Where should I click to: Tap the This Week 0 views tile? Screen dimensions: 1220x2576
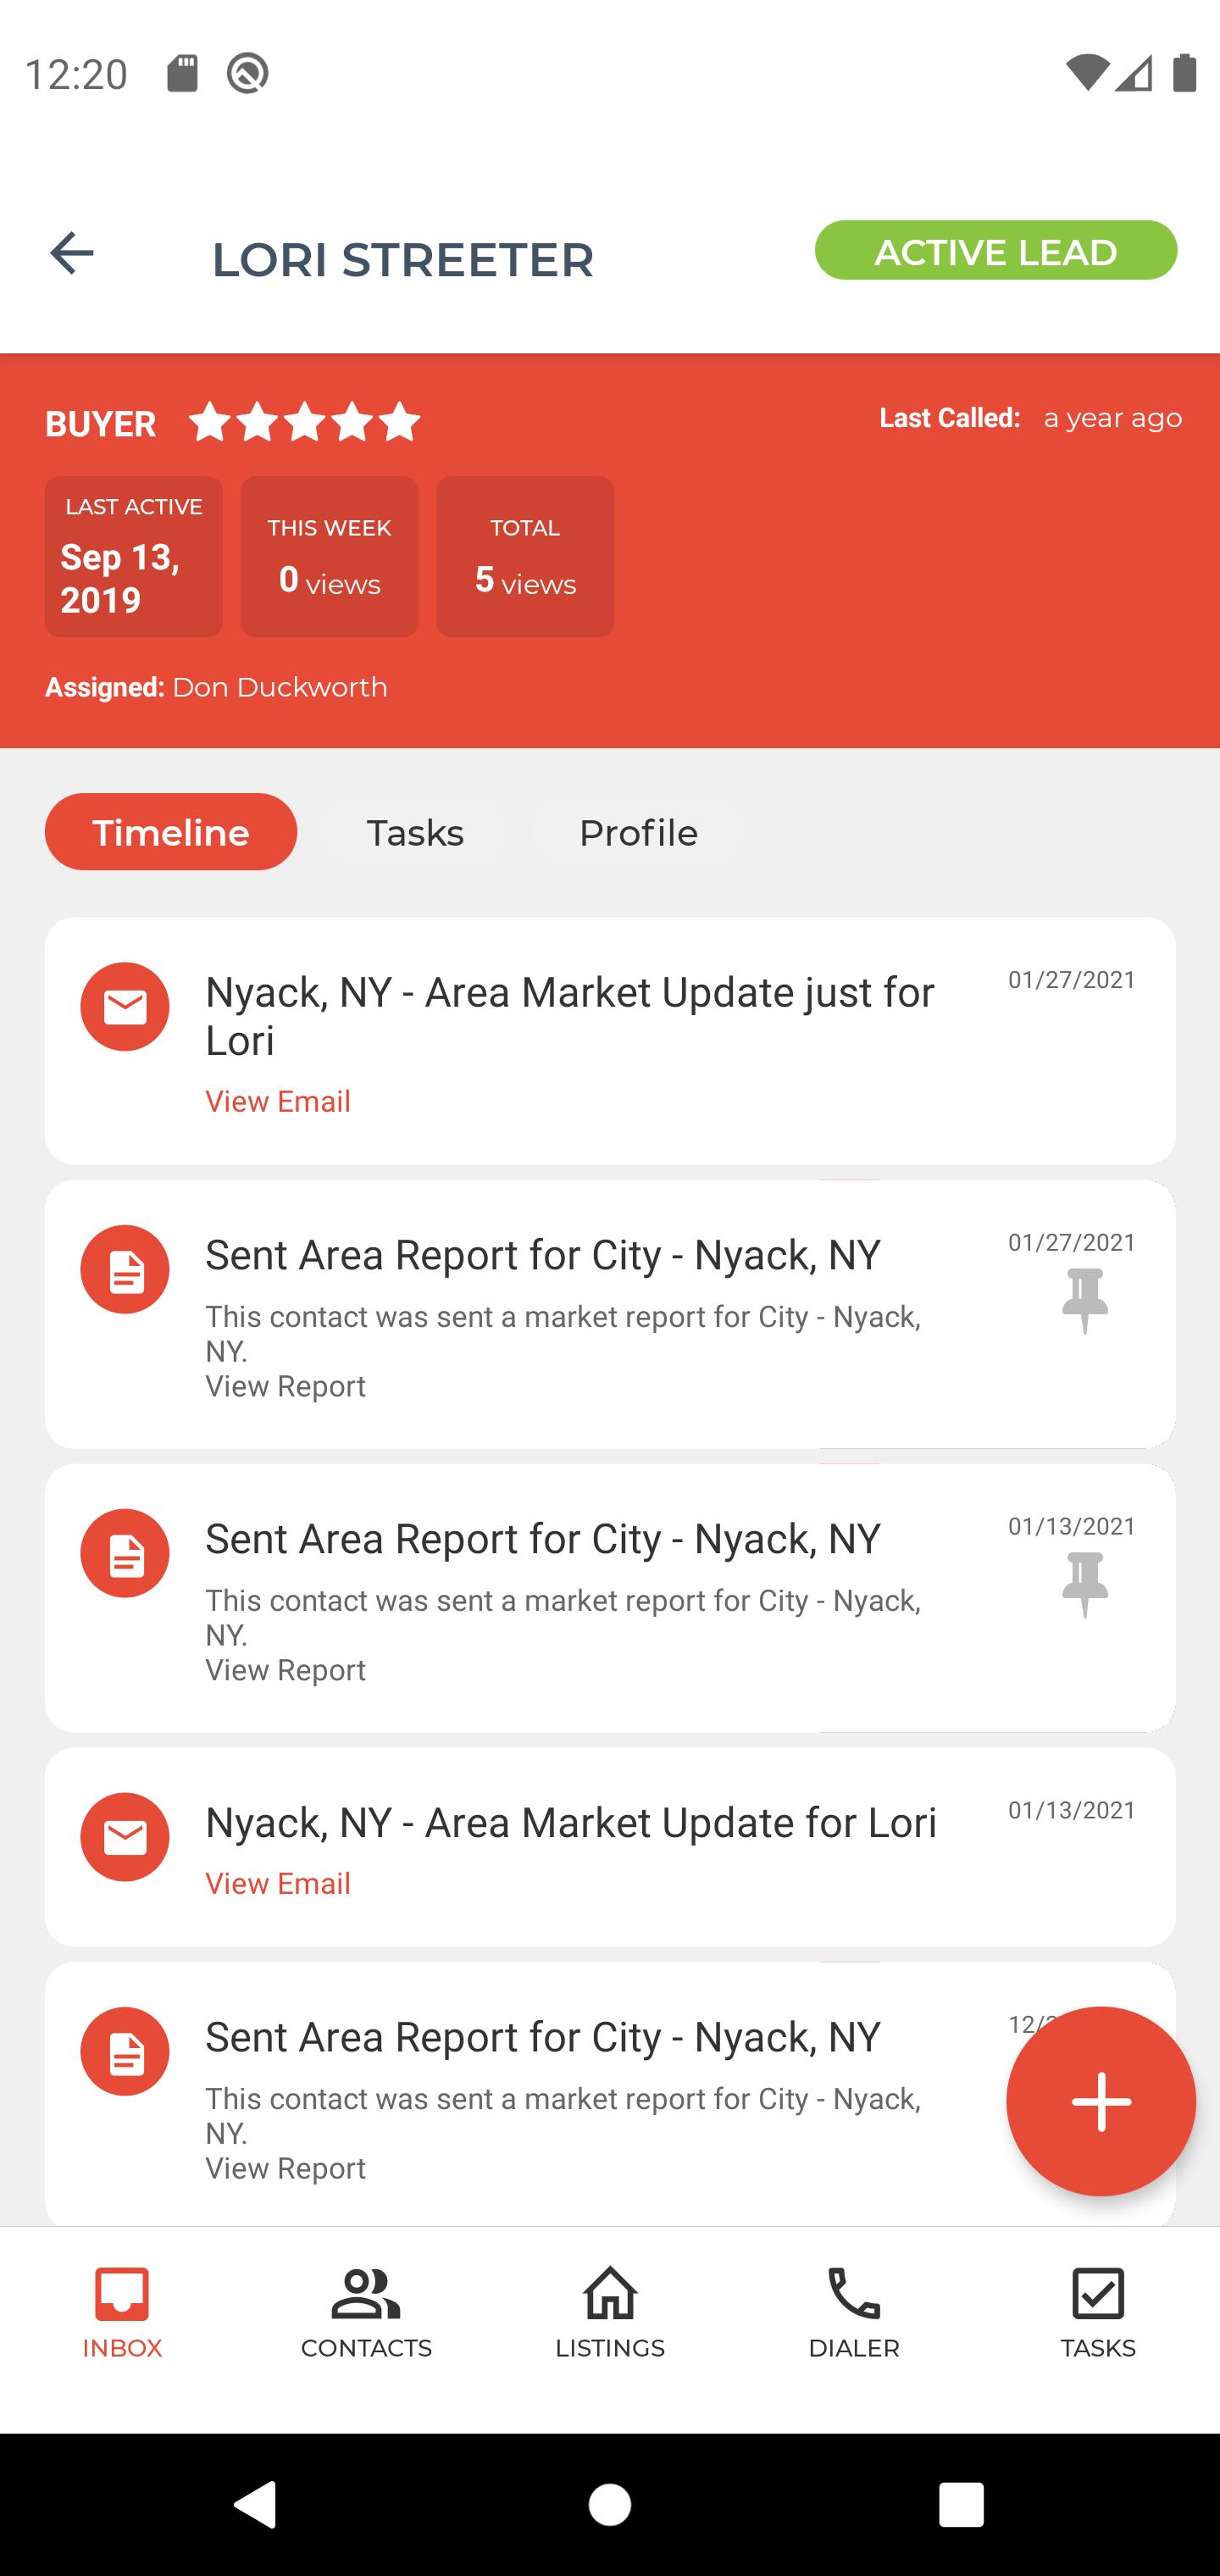click(330, 557)
